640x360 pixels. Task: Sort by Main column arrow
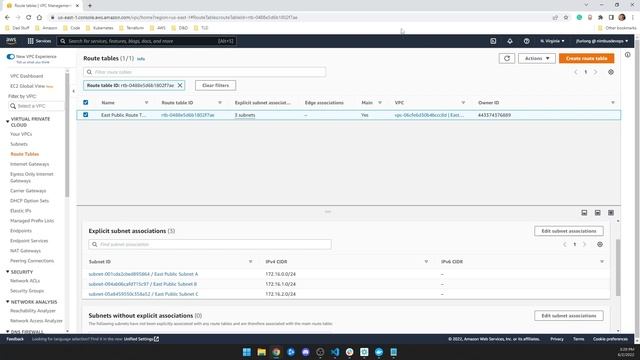click(380, 103)
